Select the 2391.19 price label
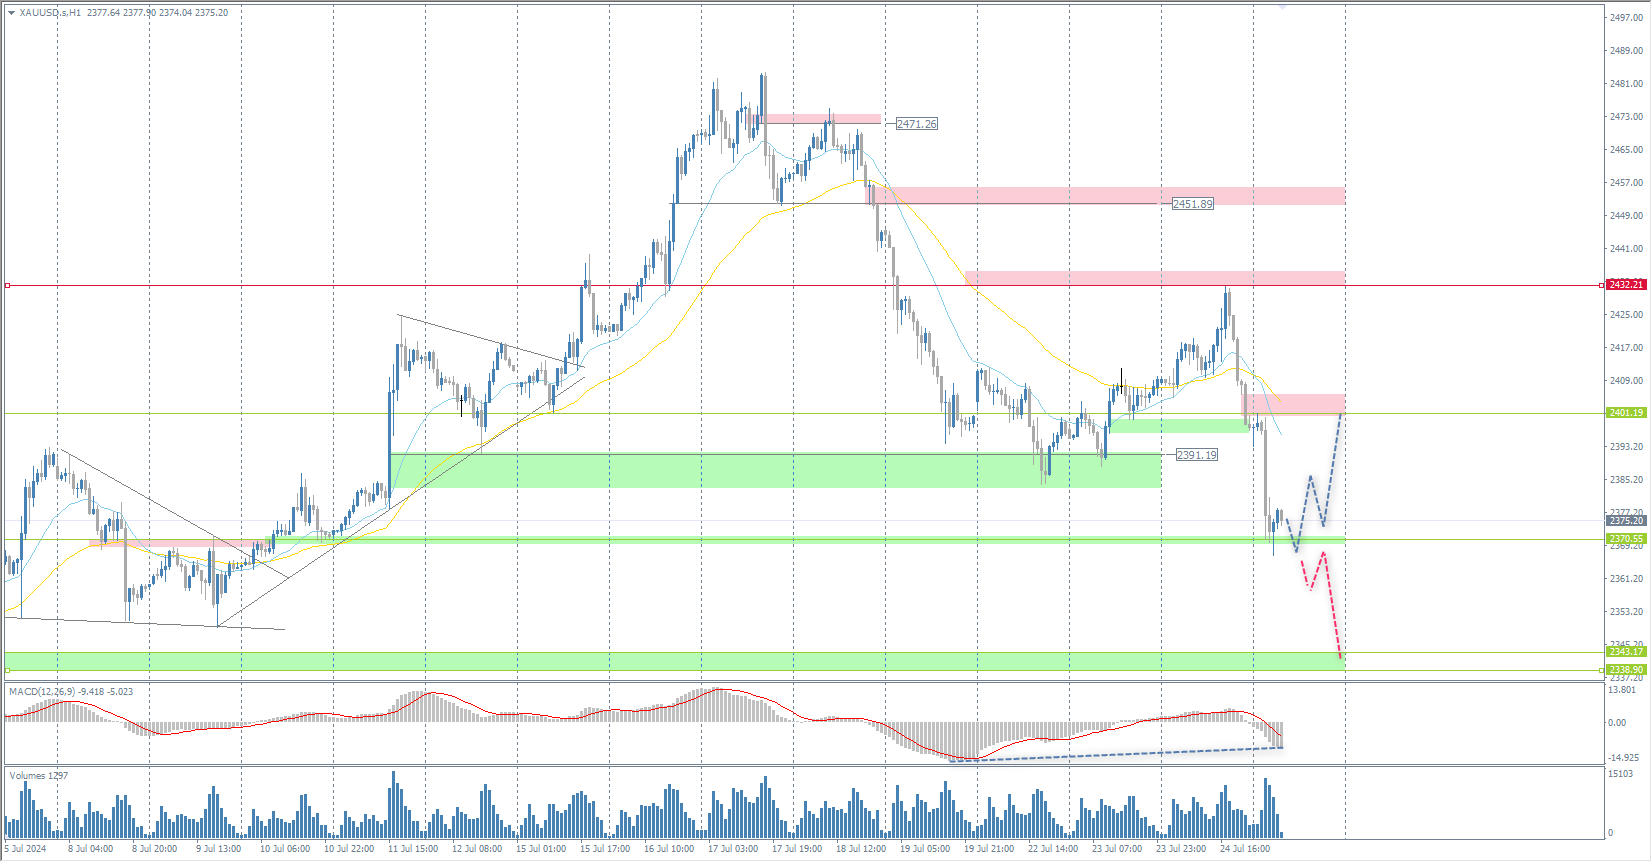 [x=1196, y=455]
